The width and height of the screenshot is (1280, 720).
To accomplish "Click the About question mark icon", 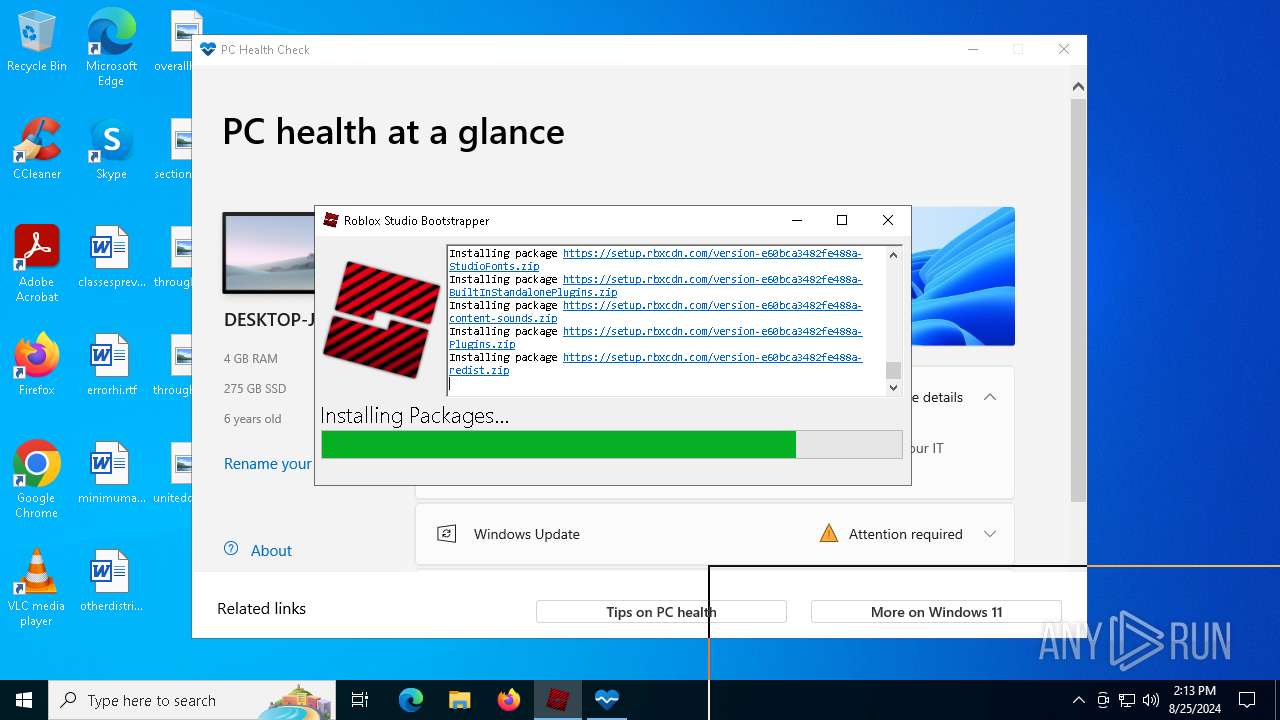I will 231,549.
